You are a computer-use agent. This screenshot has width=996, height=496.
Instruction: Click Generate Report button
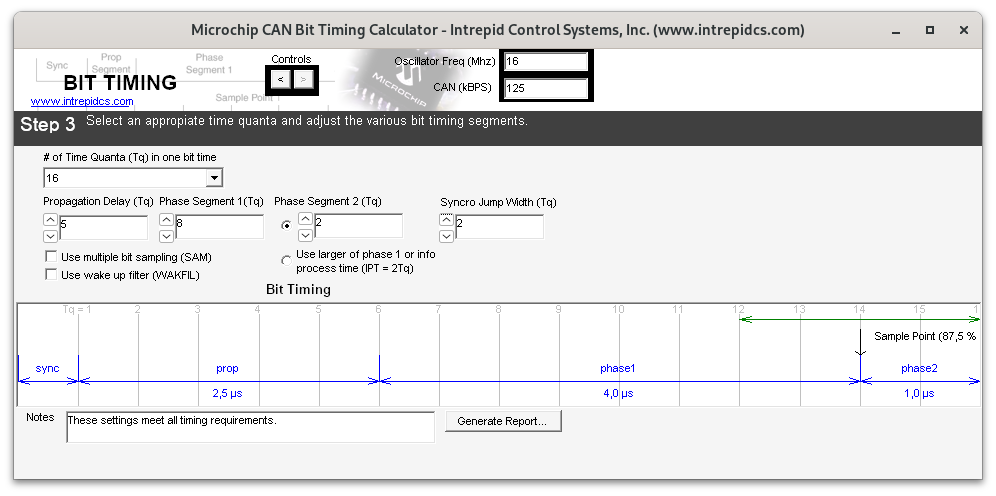(x=502, y=421)
